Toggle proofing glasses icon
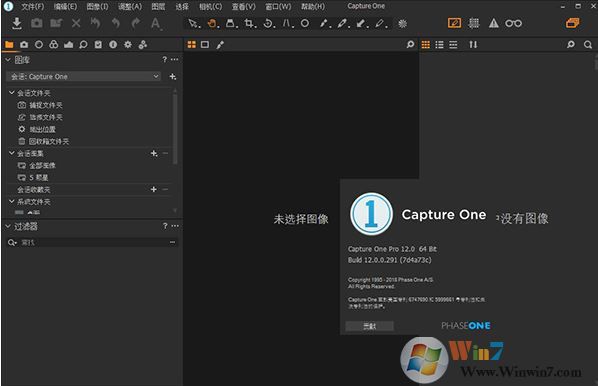Screen dimensions: 598x386 (513, 23)
